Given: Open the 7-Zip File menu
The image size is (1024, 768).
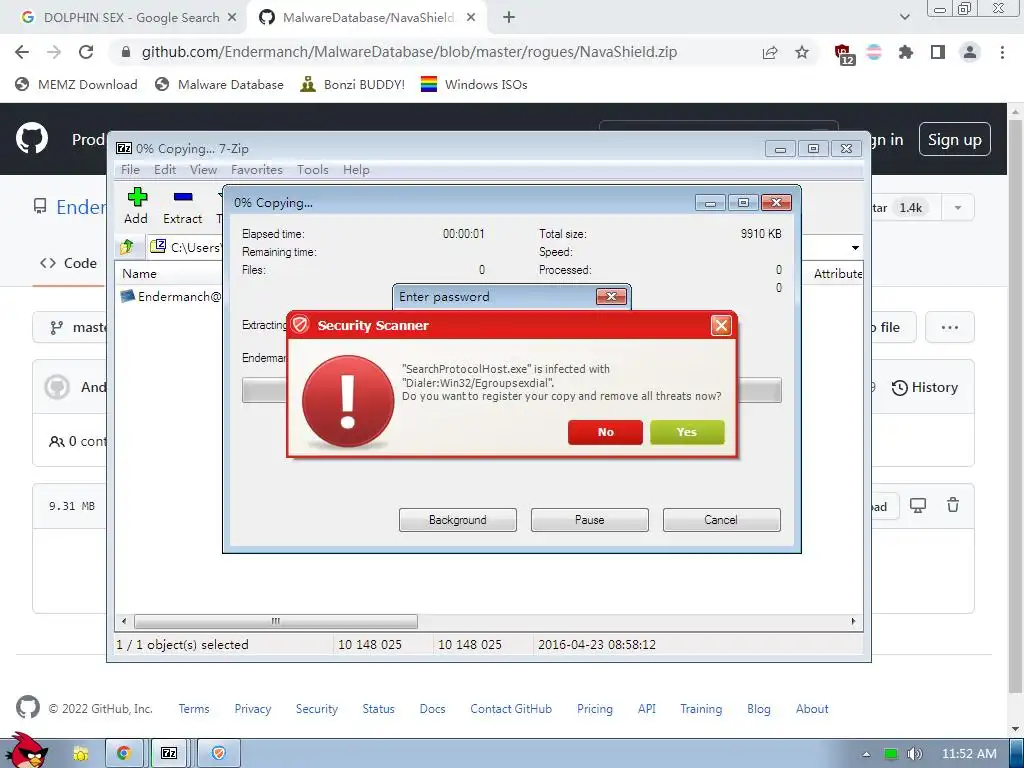Looking at the screenshot, I should tap(131, 170).
